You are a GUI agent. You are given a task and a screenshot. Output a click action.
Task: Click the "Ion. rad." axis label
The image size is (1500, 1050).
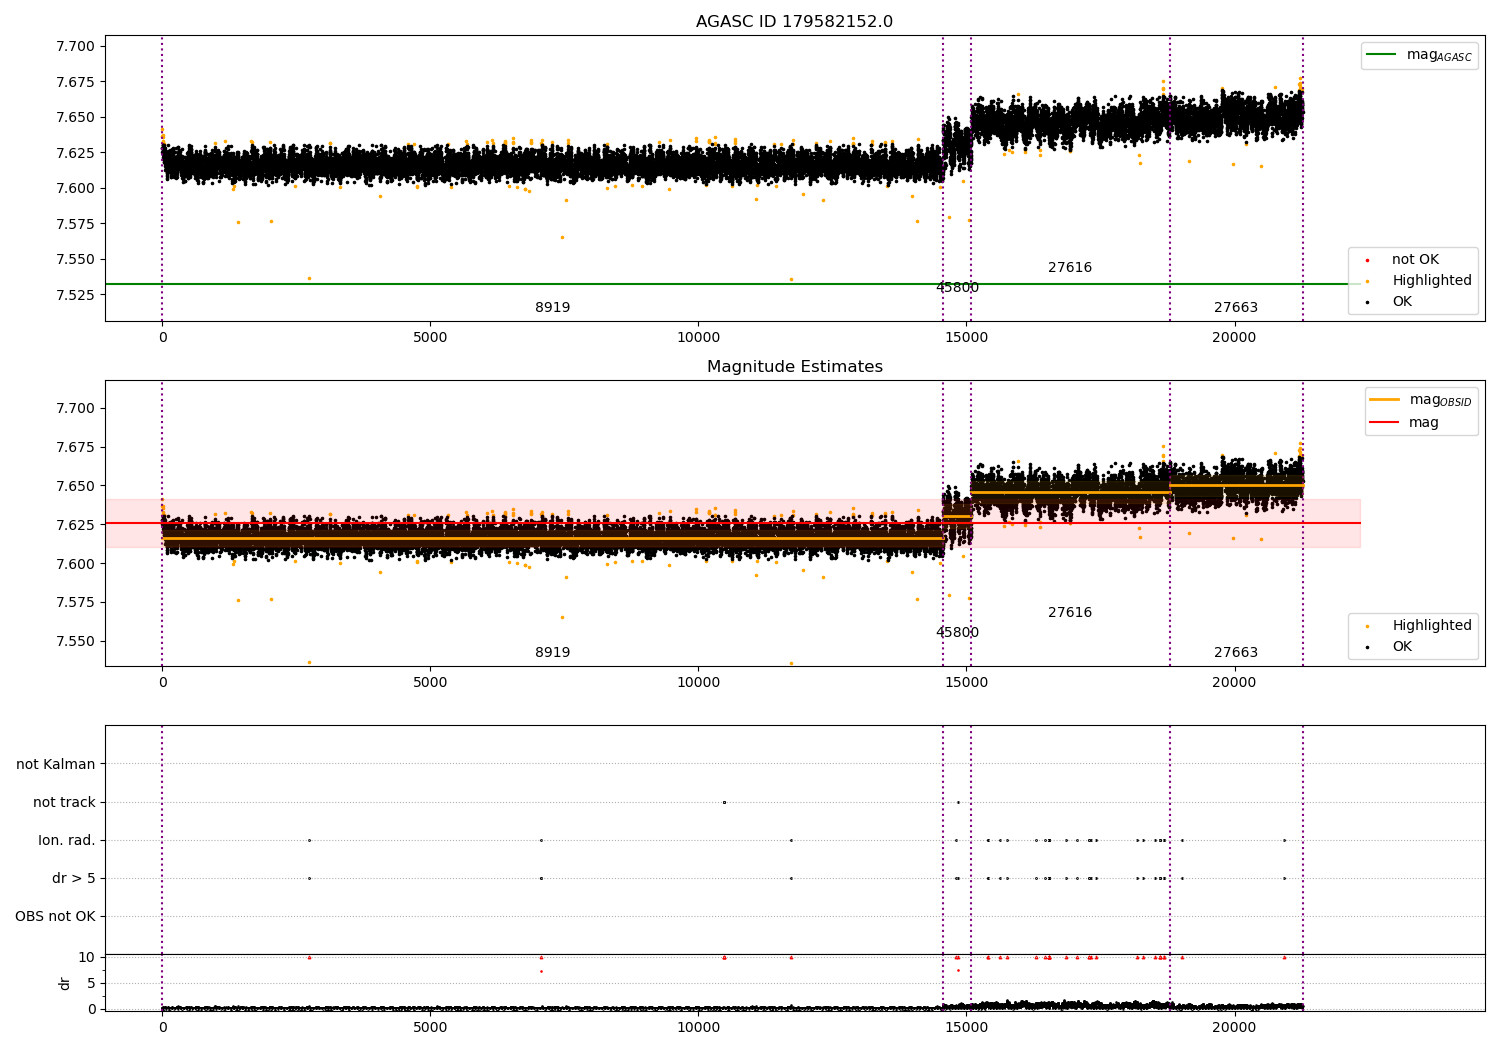(67, 841)
